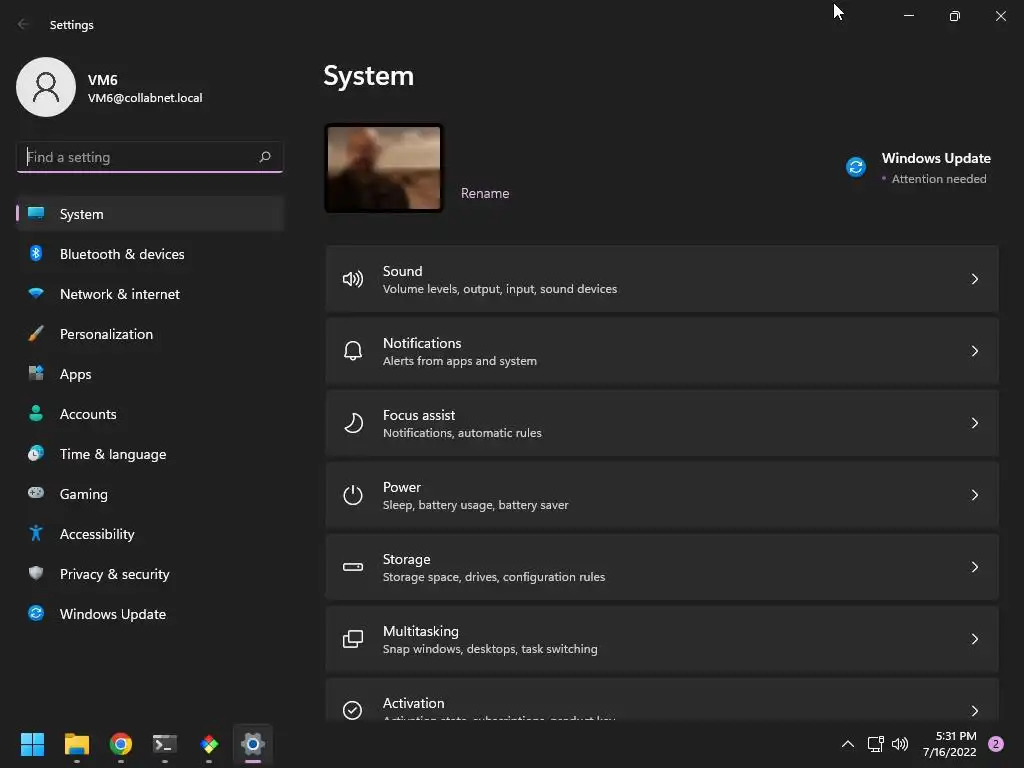
Task: Click the Focus assist moon icon
Action: pos(353,423)
